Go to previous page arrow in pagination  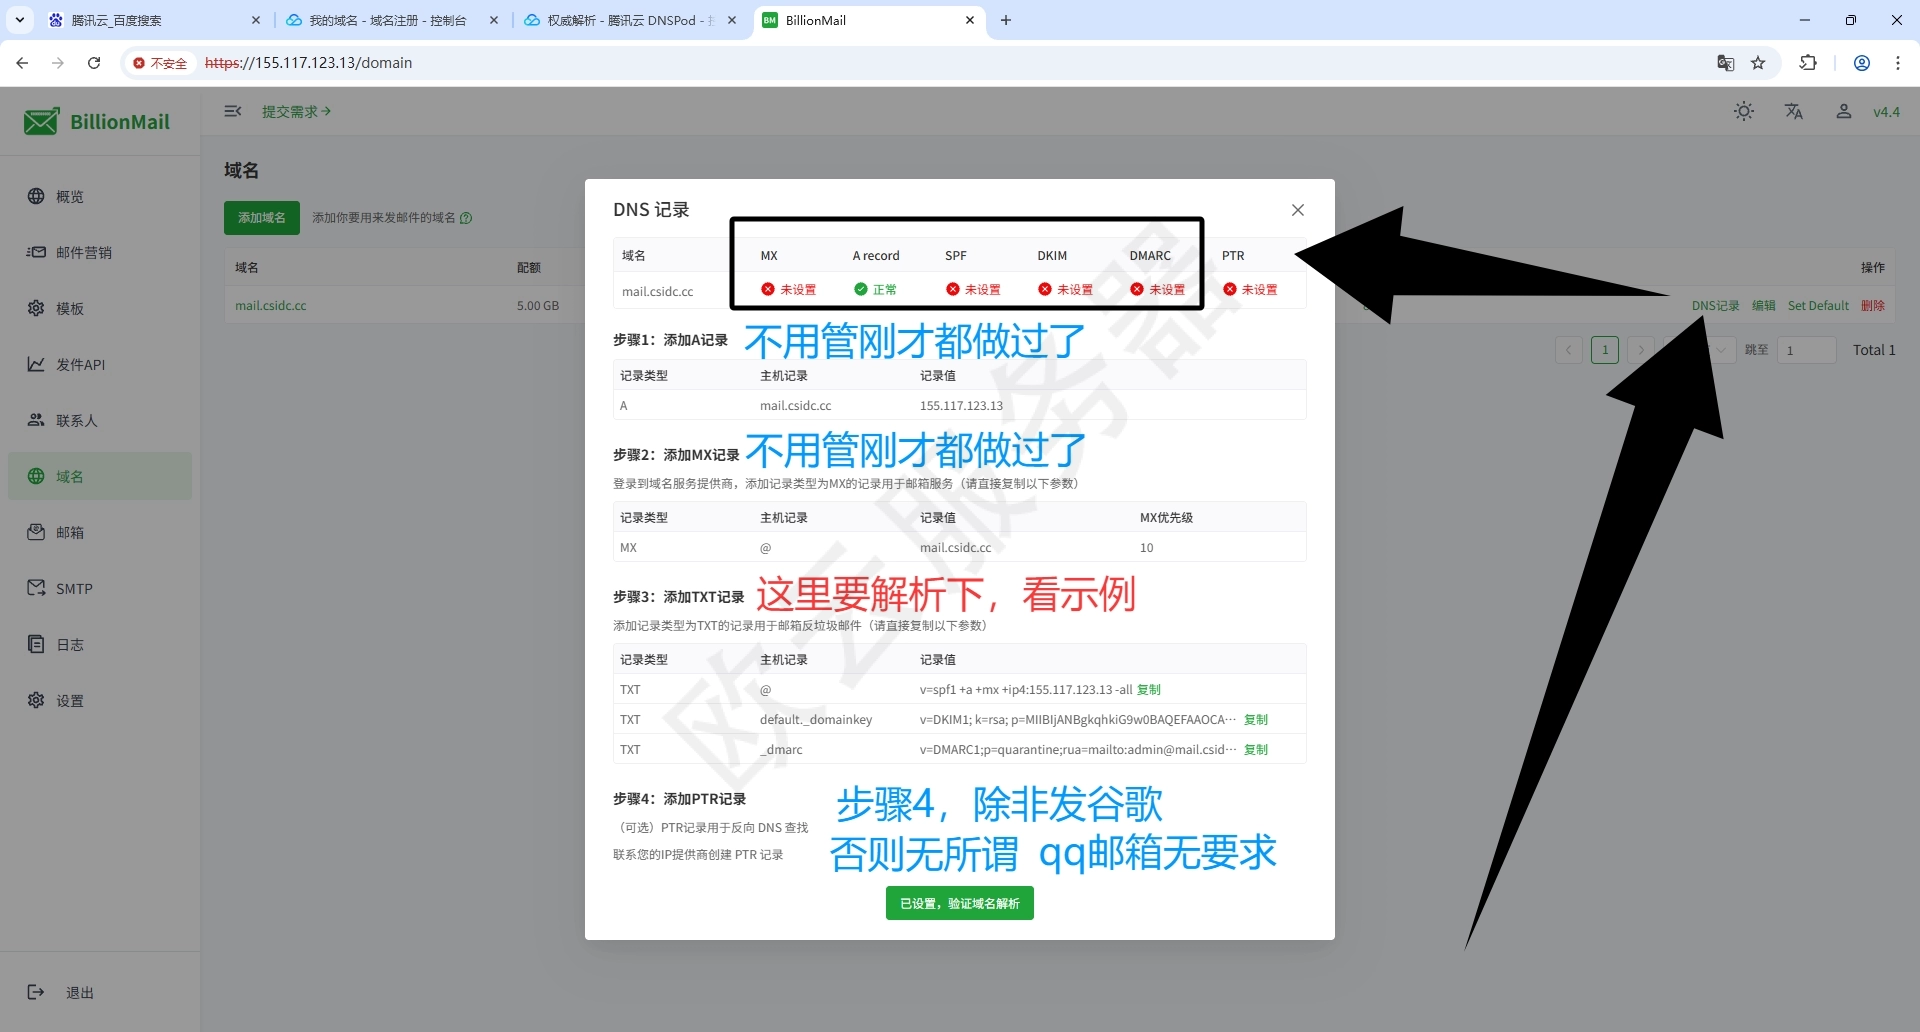(1569, 350)
